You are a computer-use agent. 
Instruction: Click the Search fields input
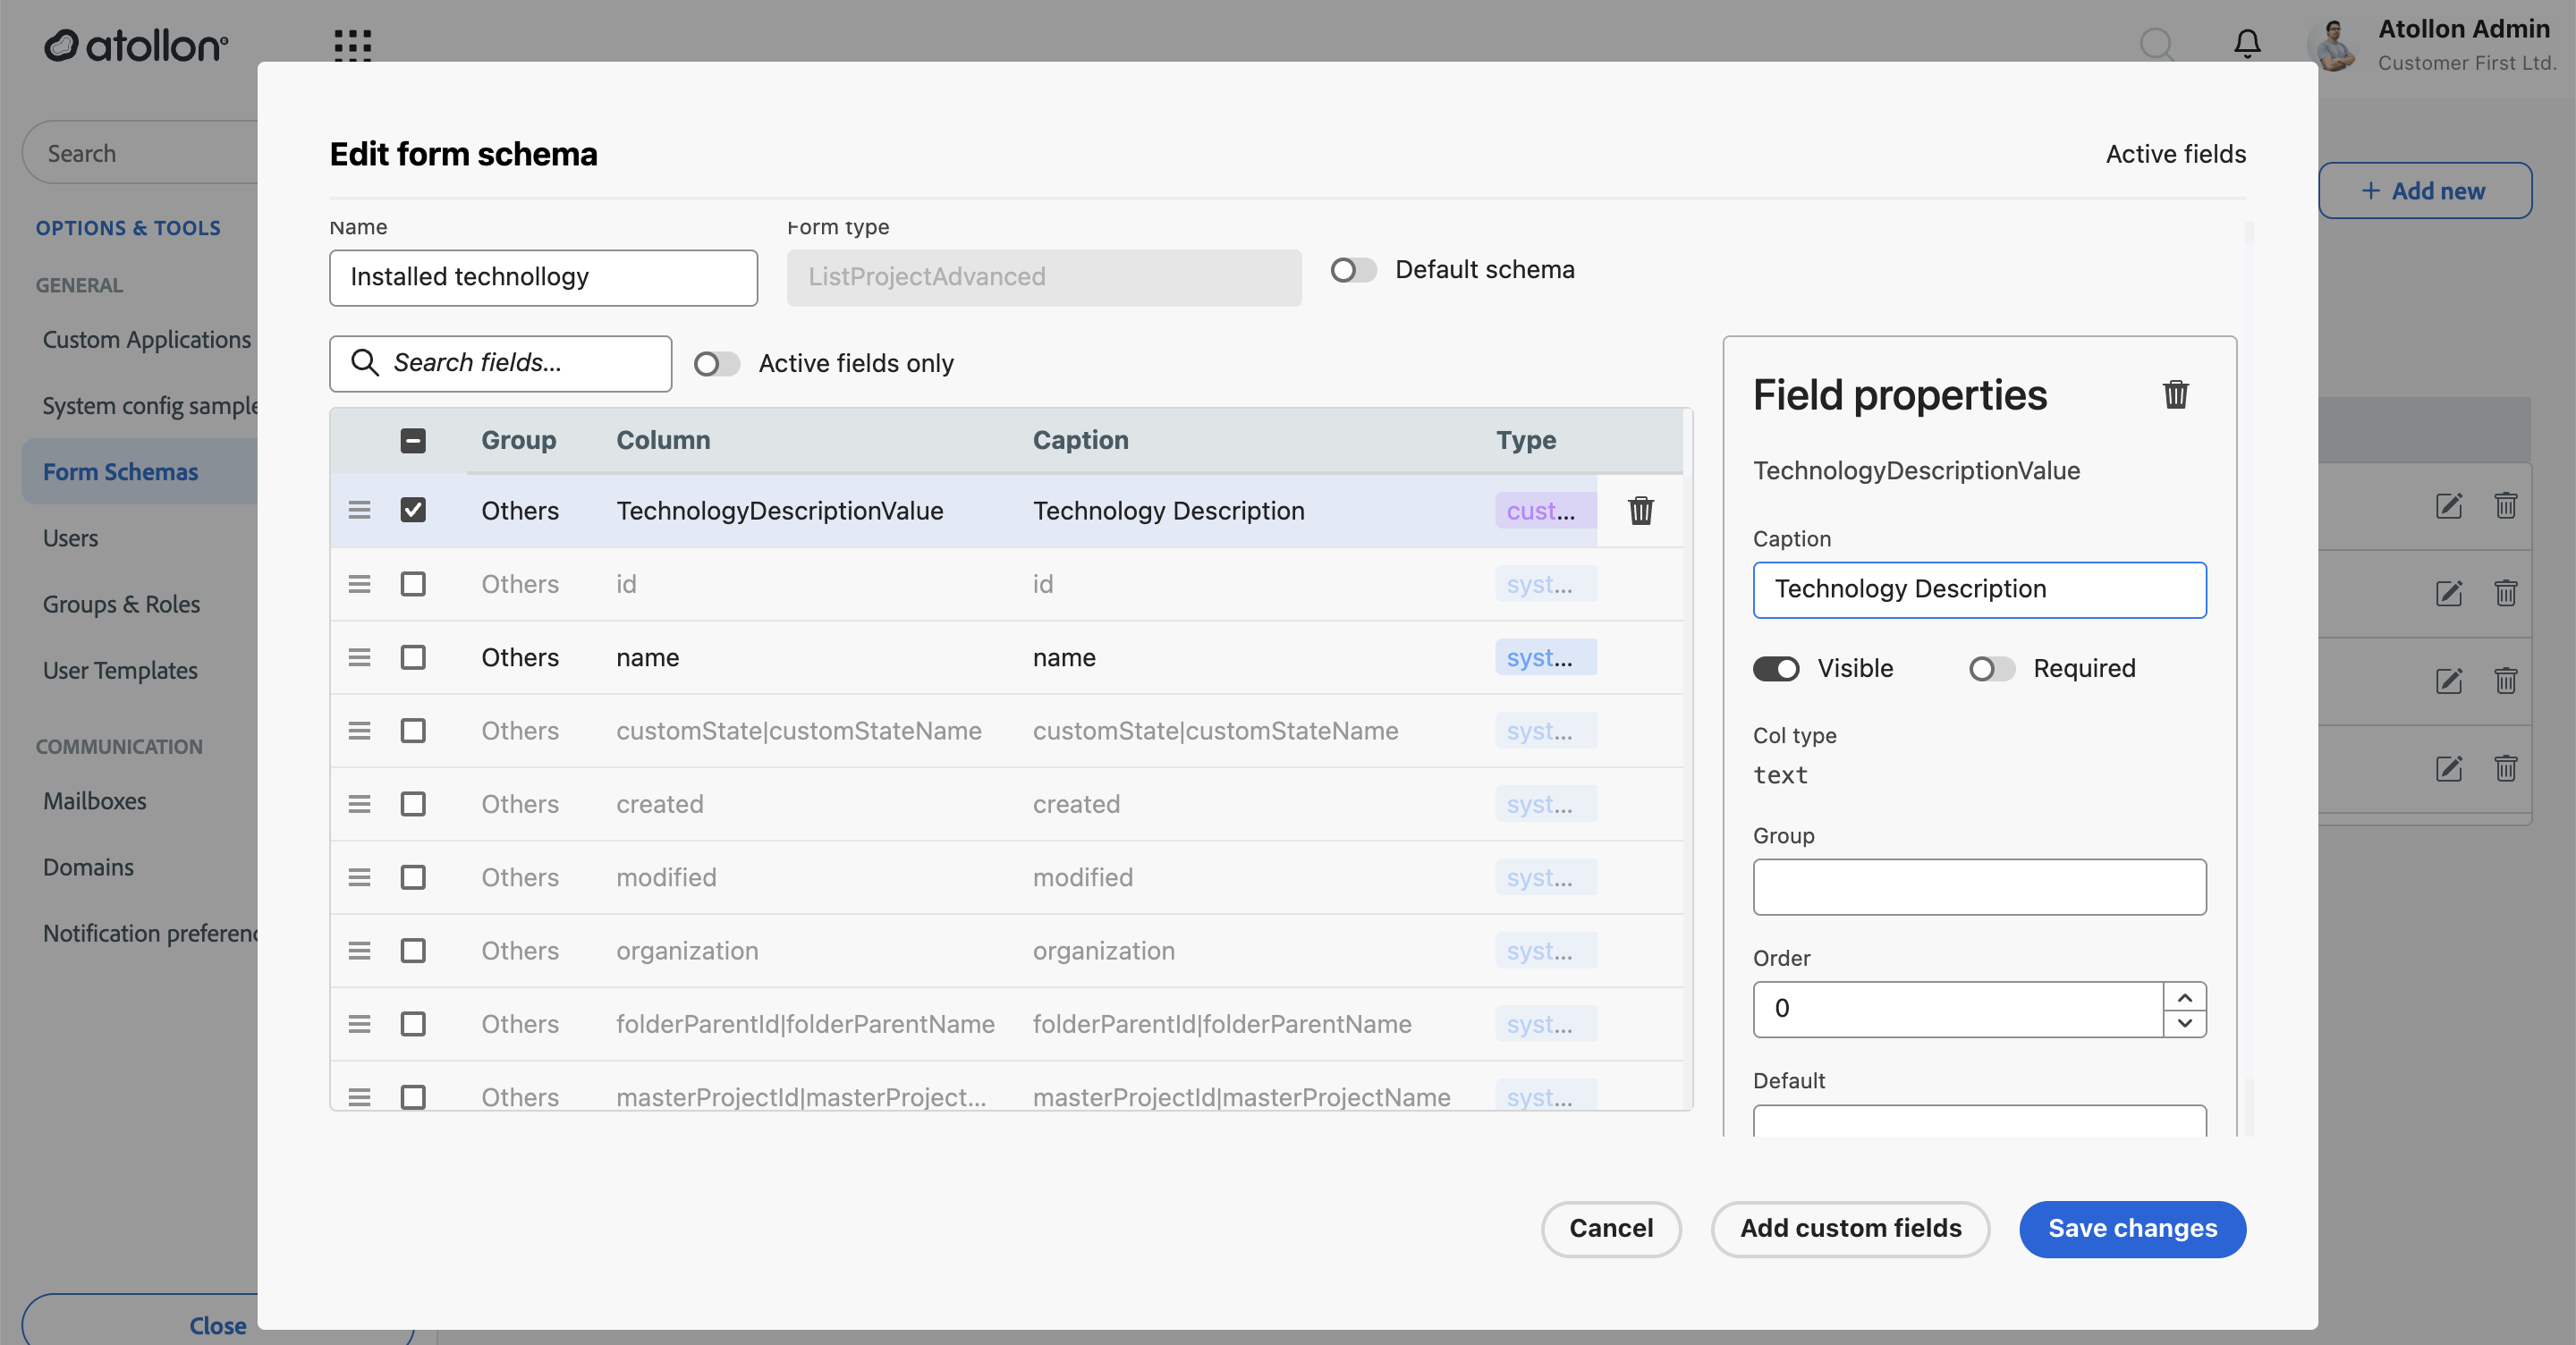[x=500, y=363]
